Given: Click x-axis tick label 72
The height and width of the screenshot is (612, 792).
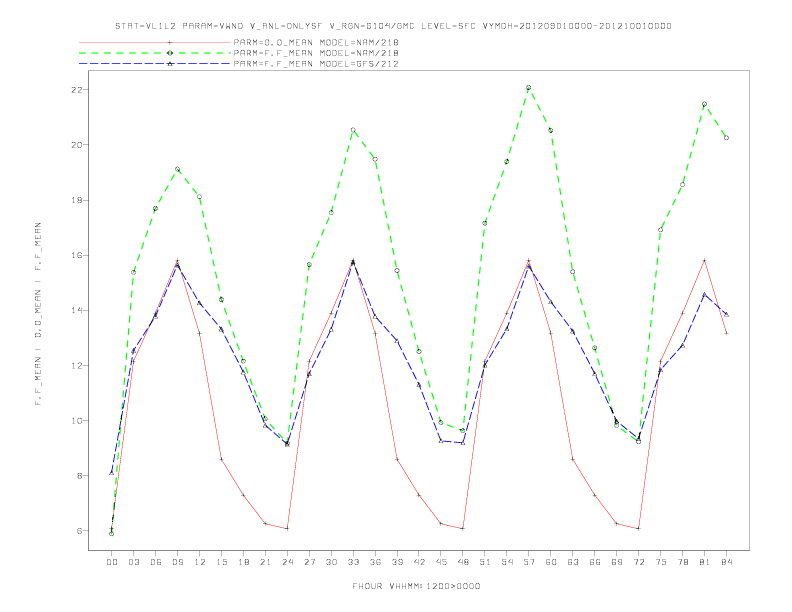Looking at the screenshot, I should tap(638, 562).
